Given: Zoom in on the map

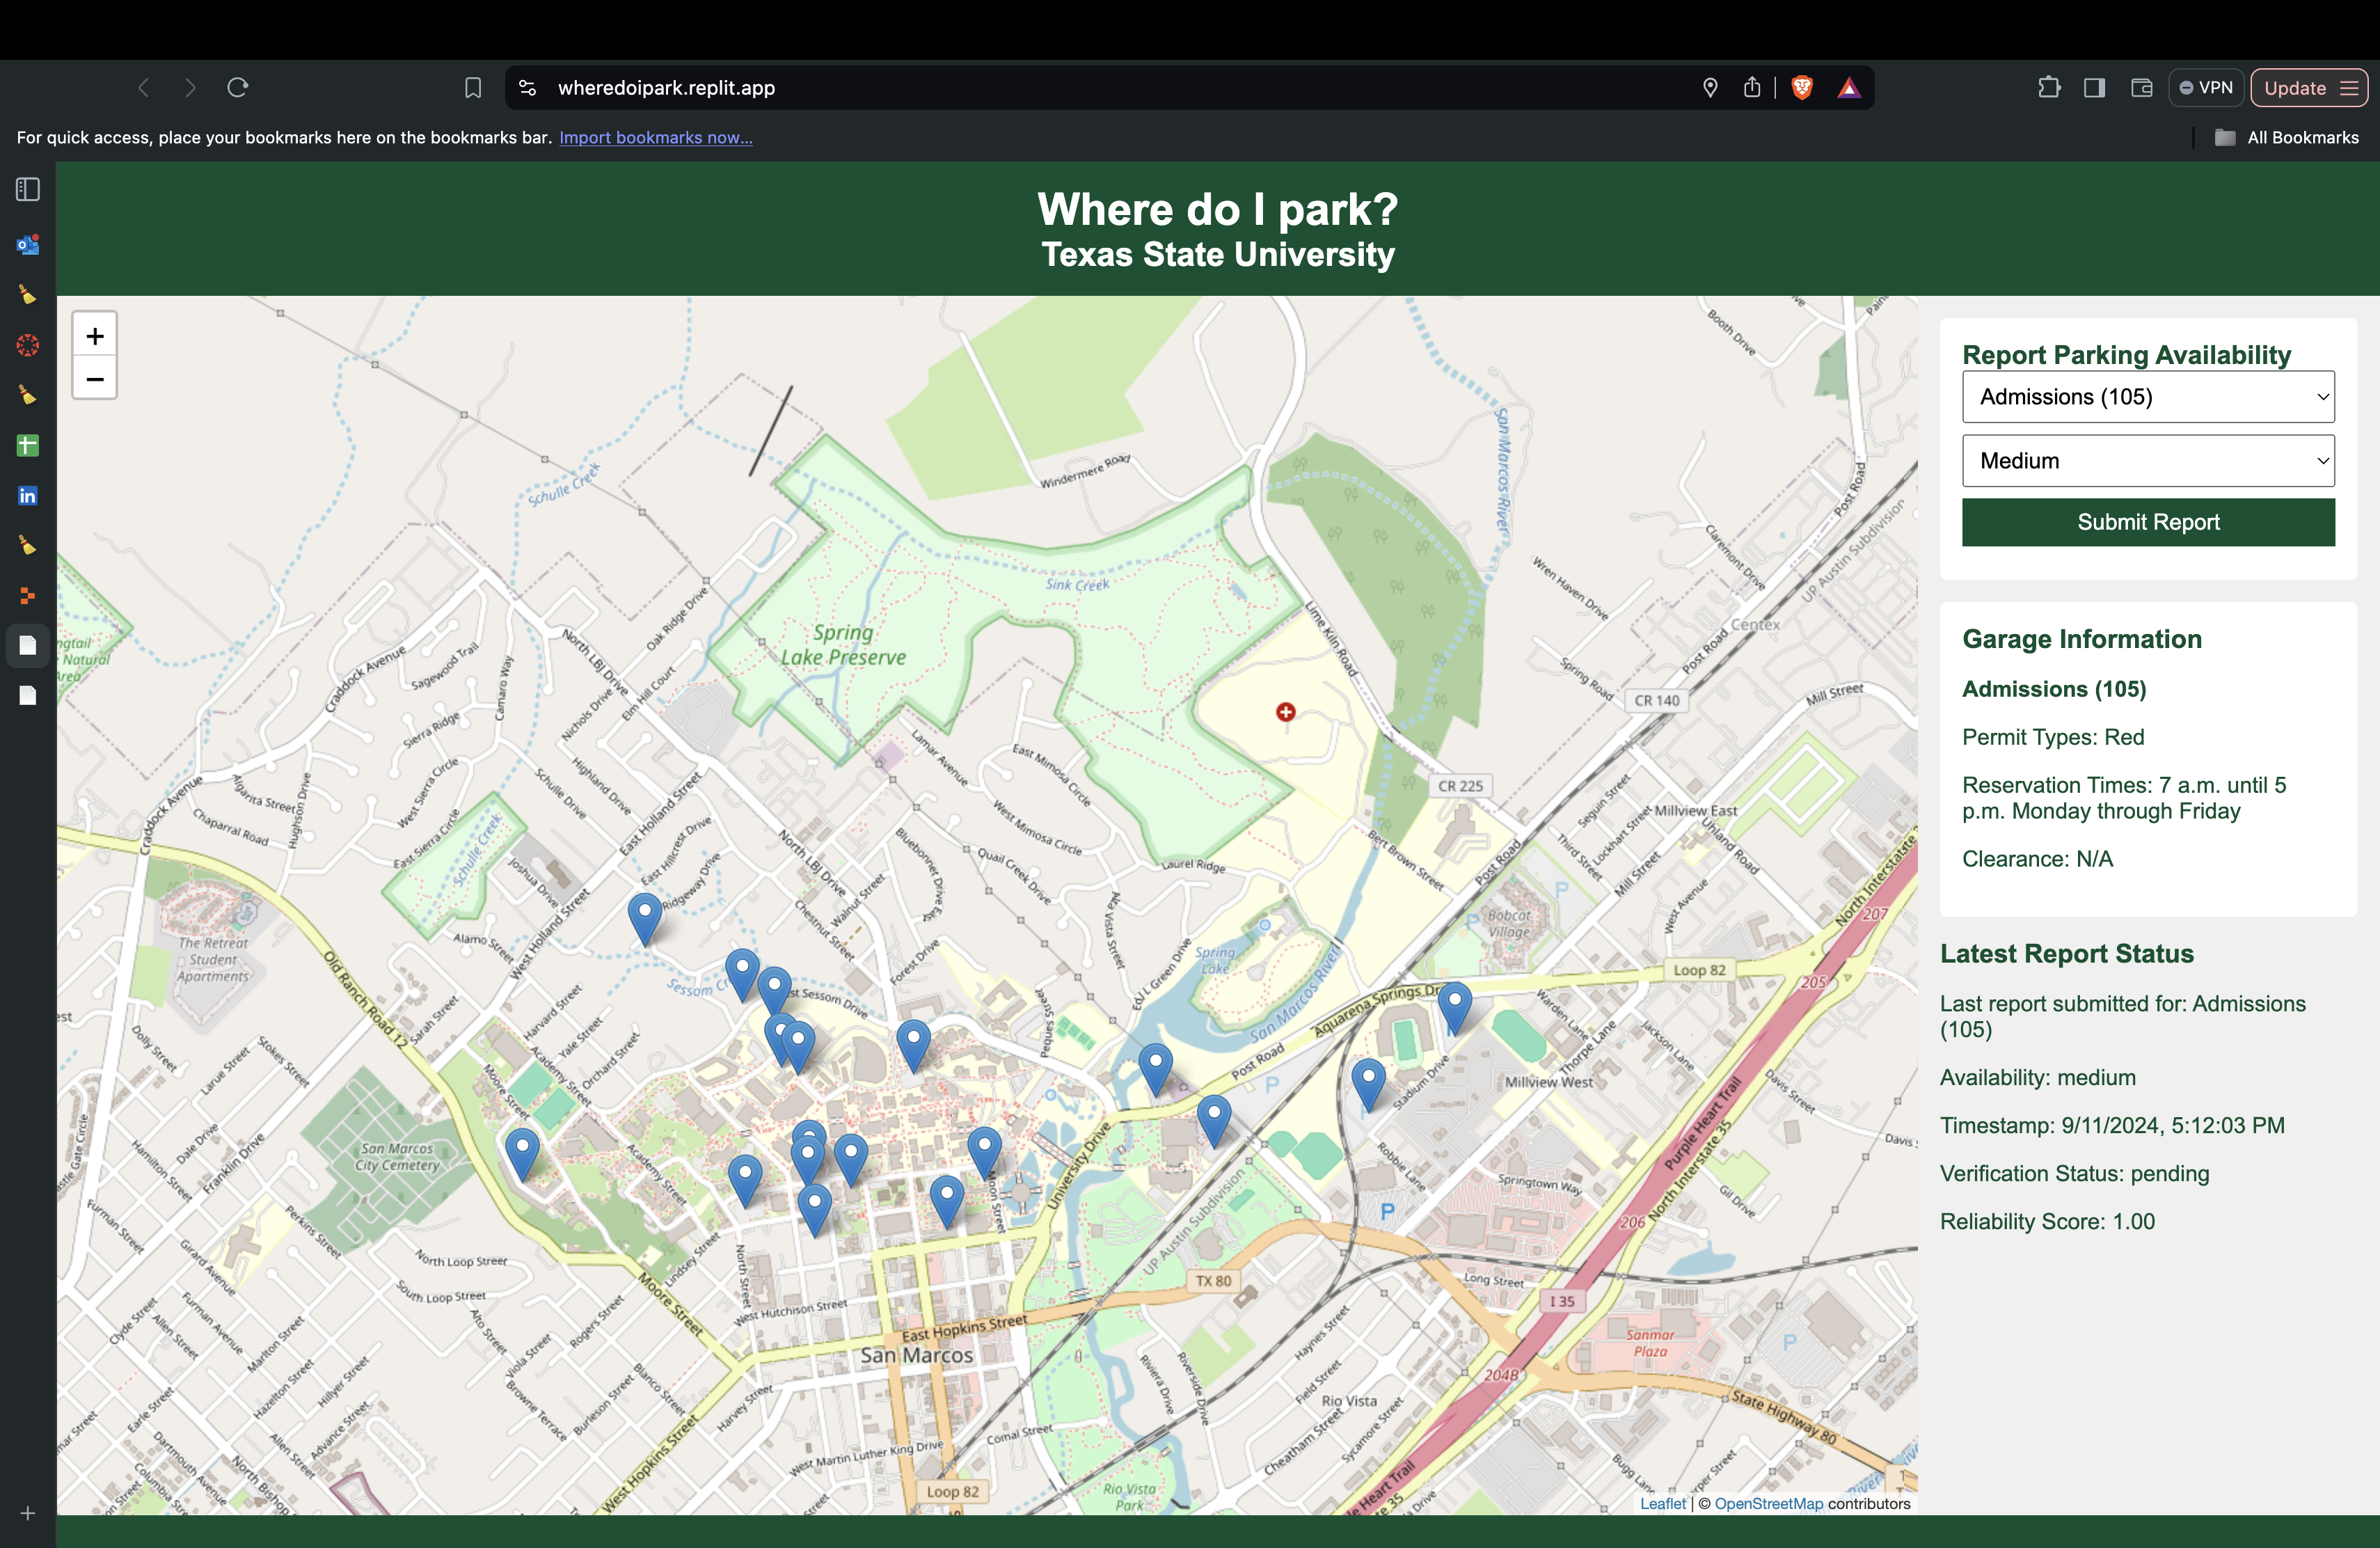Looking at the screenshot, I should click(95, 336).
